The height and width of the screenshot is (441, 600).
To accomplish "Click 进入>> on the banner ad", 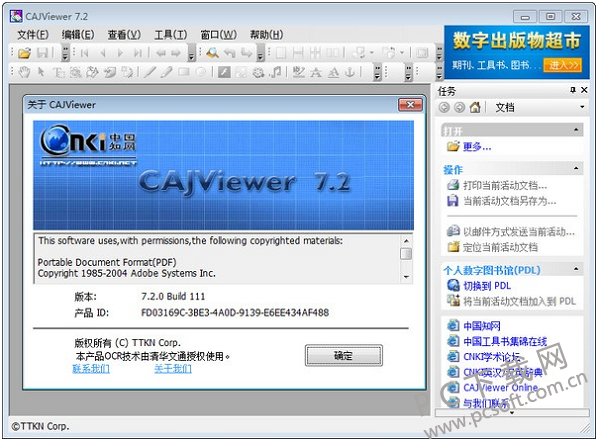I will coord(562,65).
